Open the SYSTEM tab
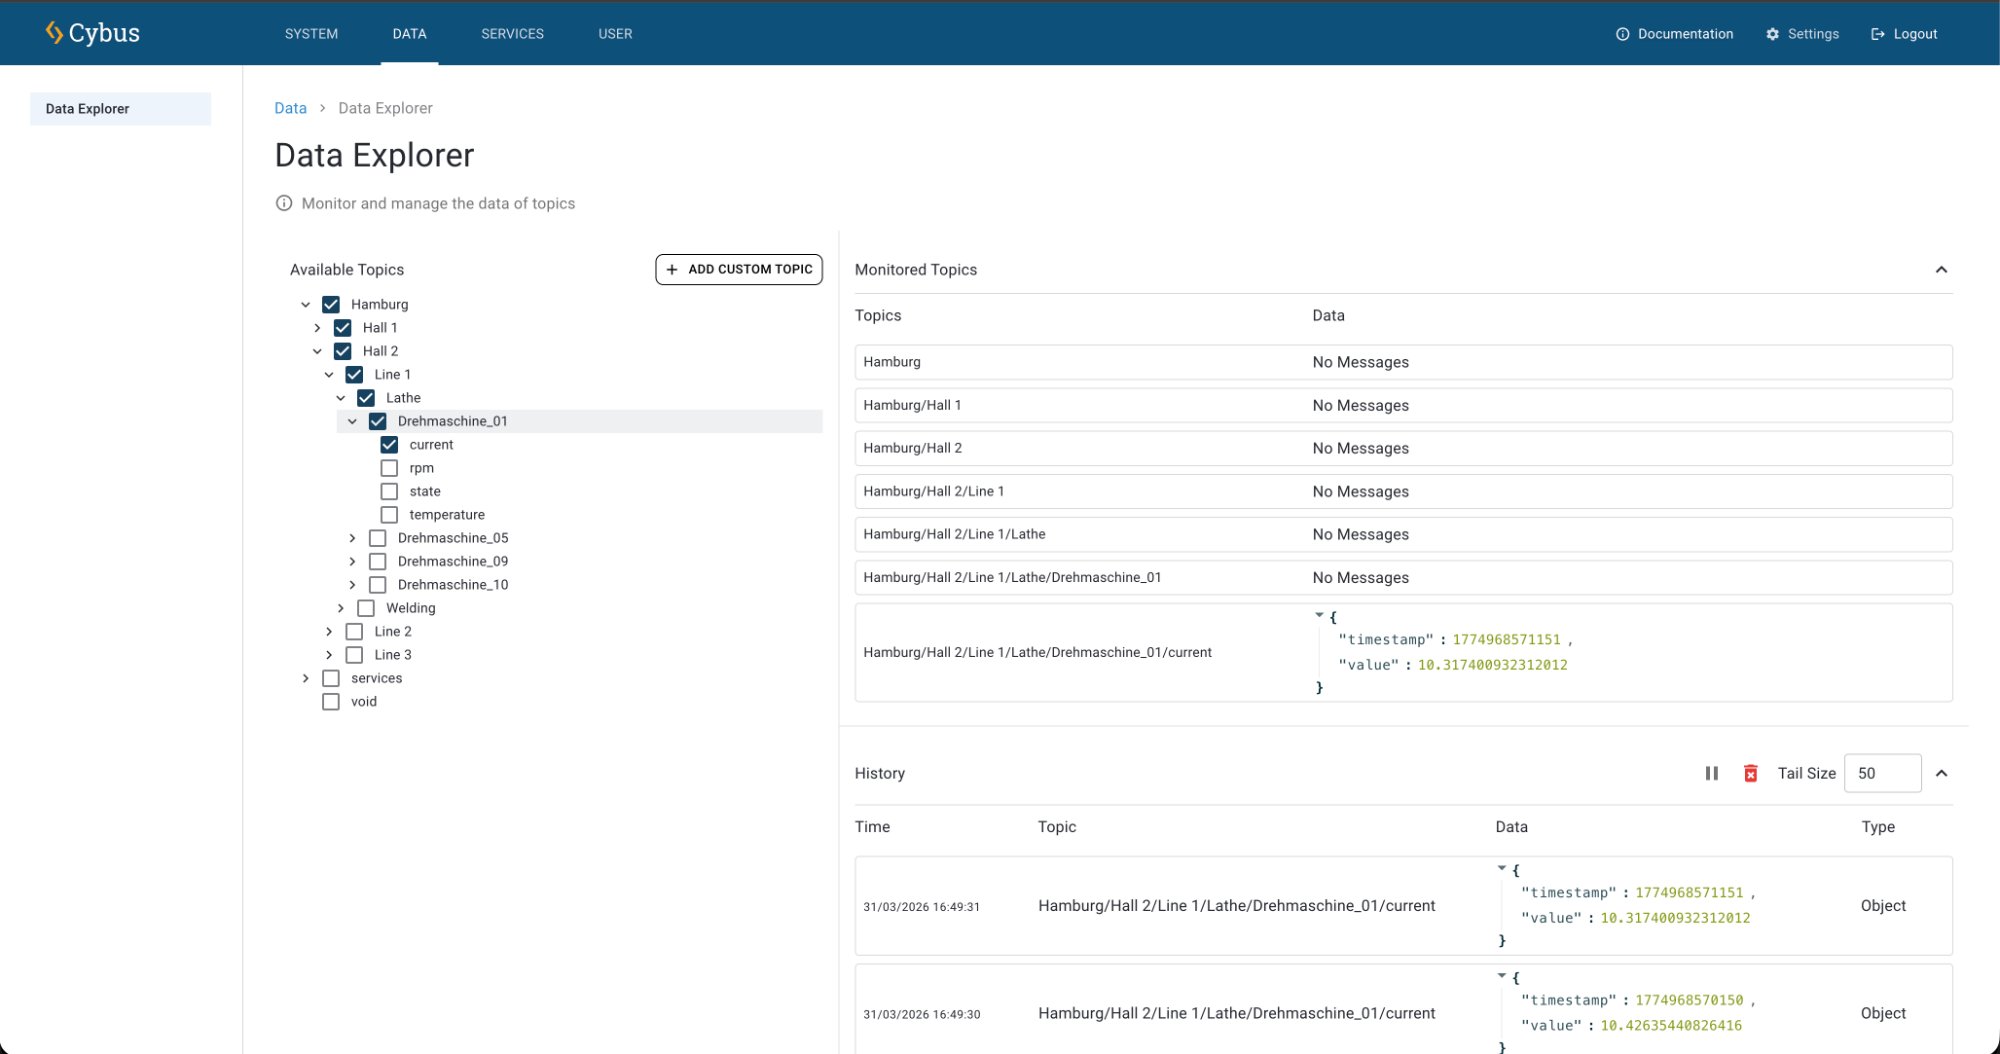This screenshot has height=1054, width=2000. [311, 34]
